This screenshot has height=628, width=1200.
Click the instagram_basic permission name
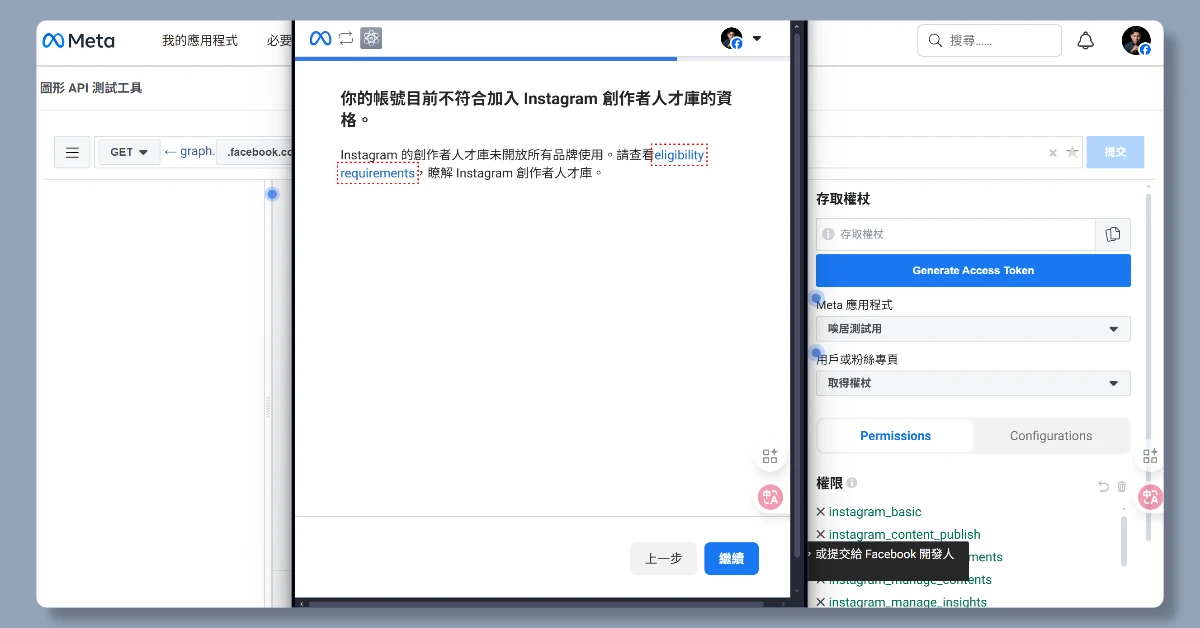[x=875, y=512]
